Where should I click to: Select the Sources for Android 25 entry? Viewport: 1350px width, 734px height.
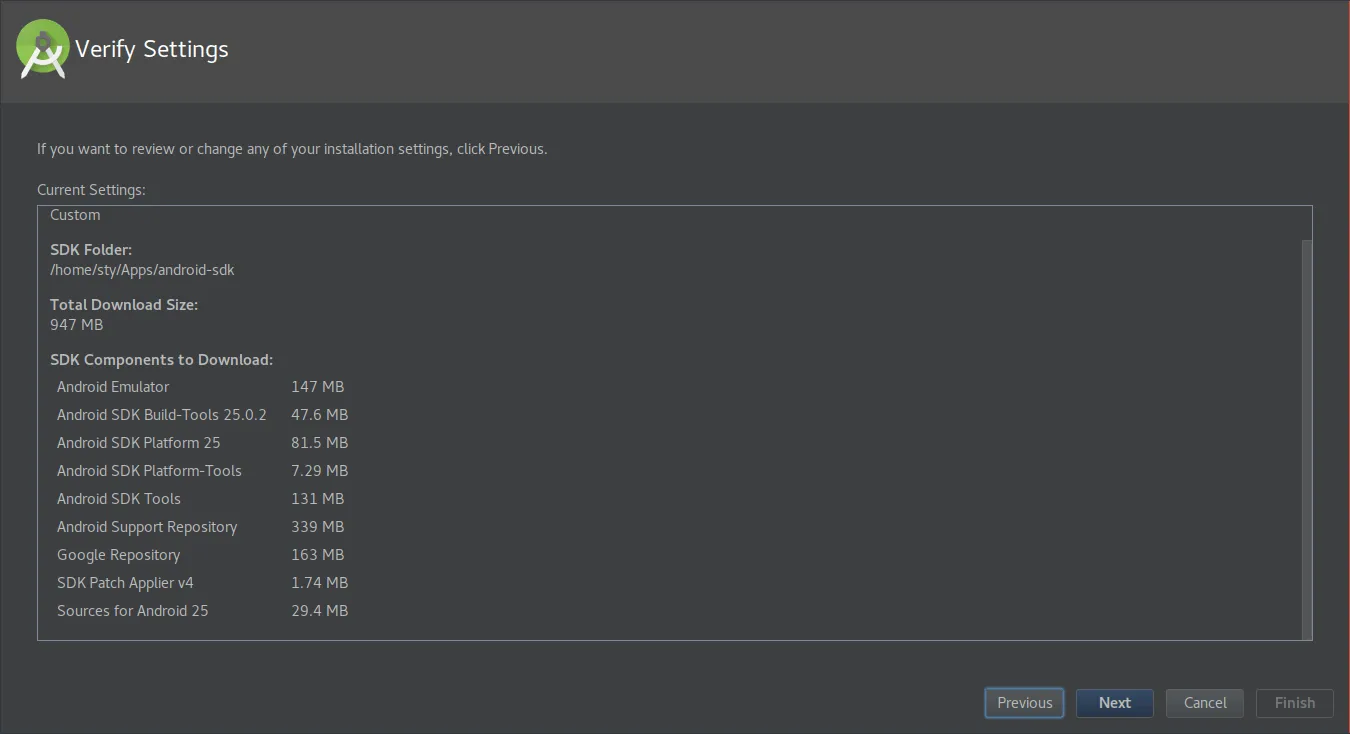point(132,611)
